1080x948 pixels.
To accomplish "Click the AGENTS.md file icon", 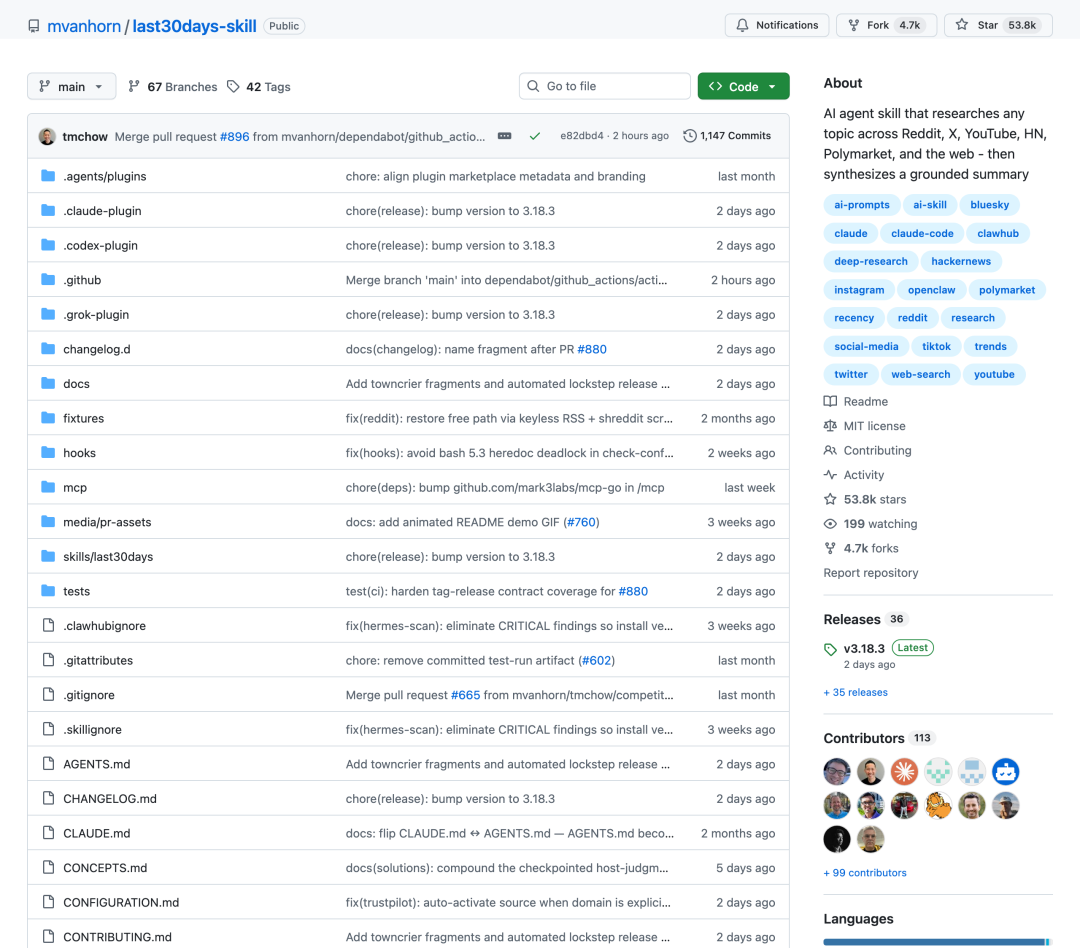I will tap(48, 763).
